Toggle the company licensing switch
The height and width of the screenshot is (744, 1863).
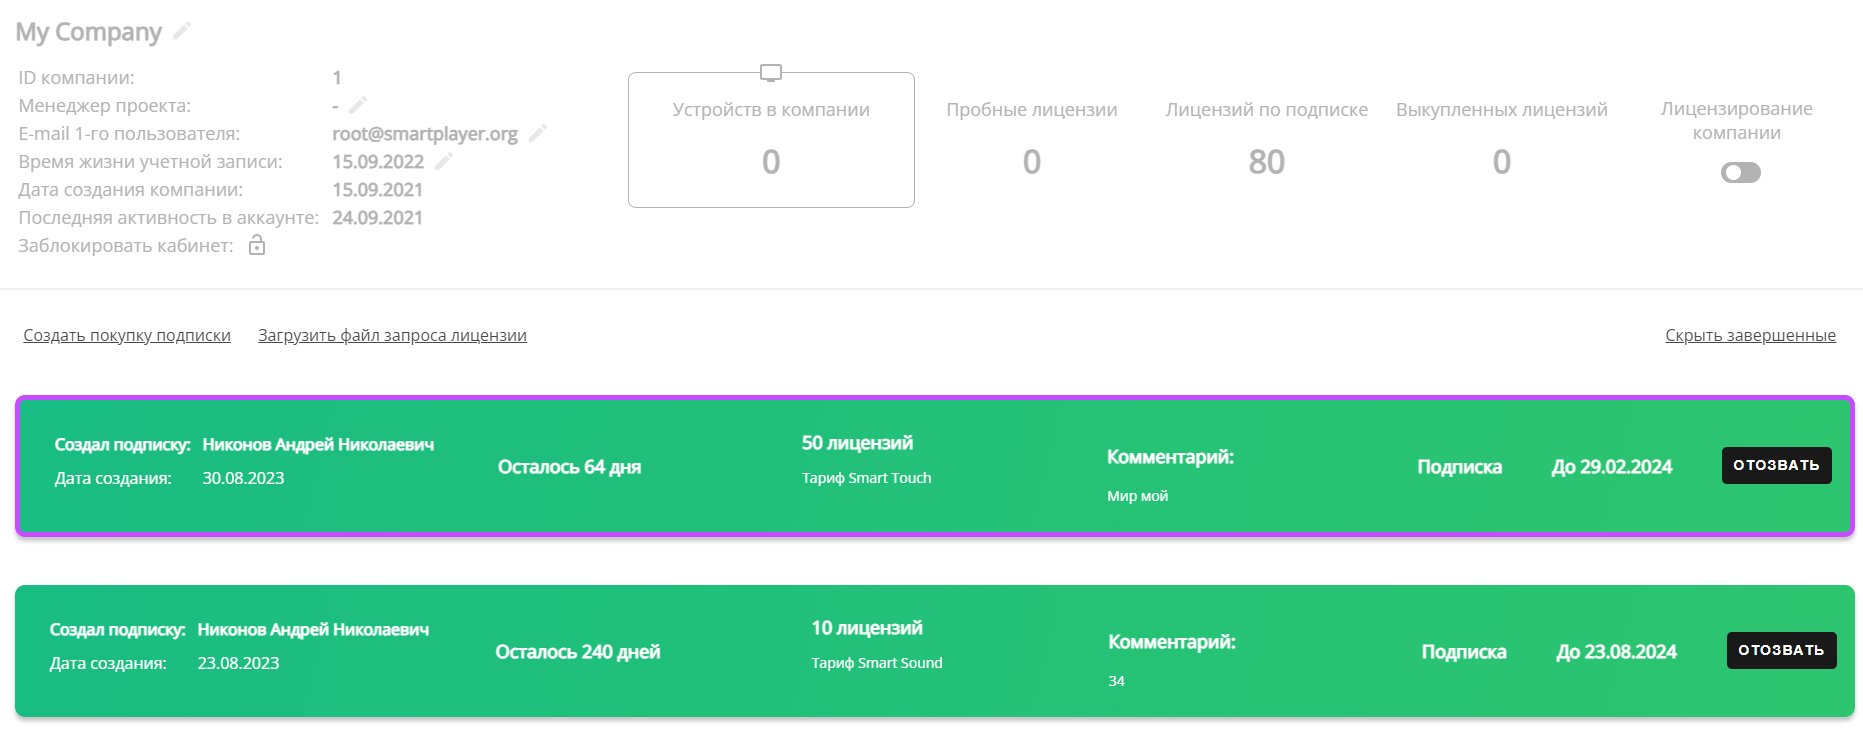pyautogui.click(x=1741, y=173)
